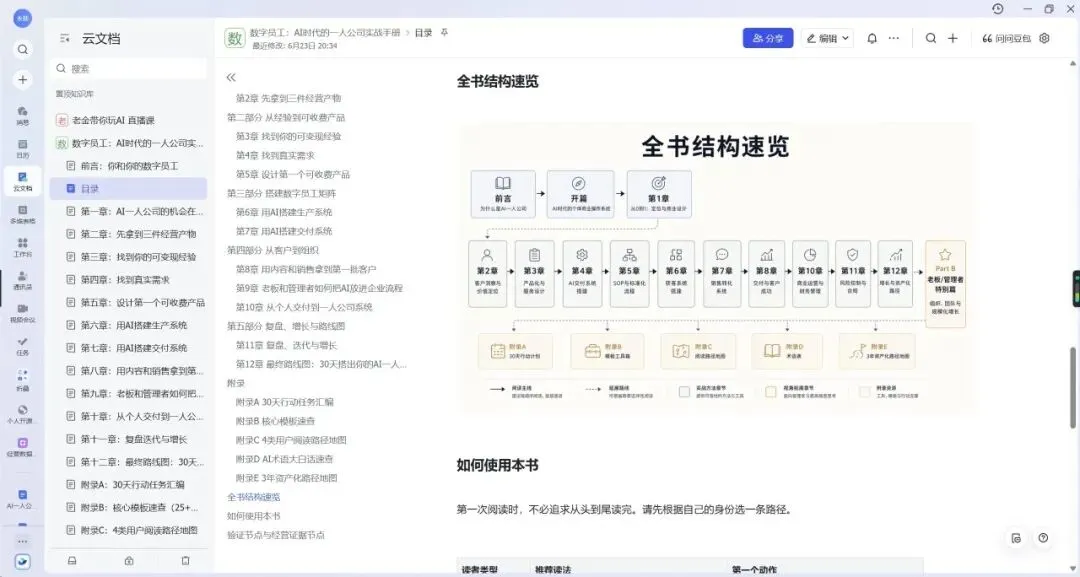Click the pin icon next to the 目录 breadcrumb
Screen dimensions: 1080x577
[x=444, y=32]
